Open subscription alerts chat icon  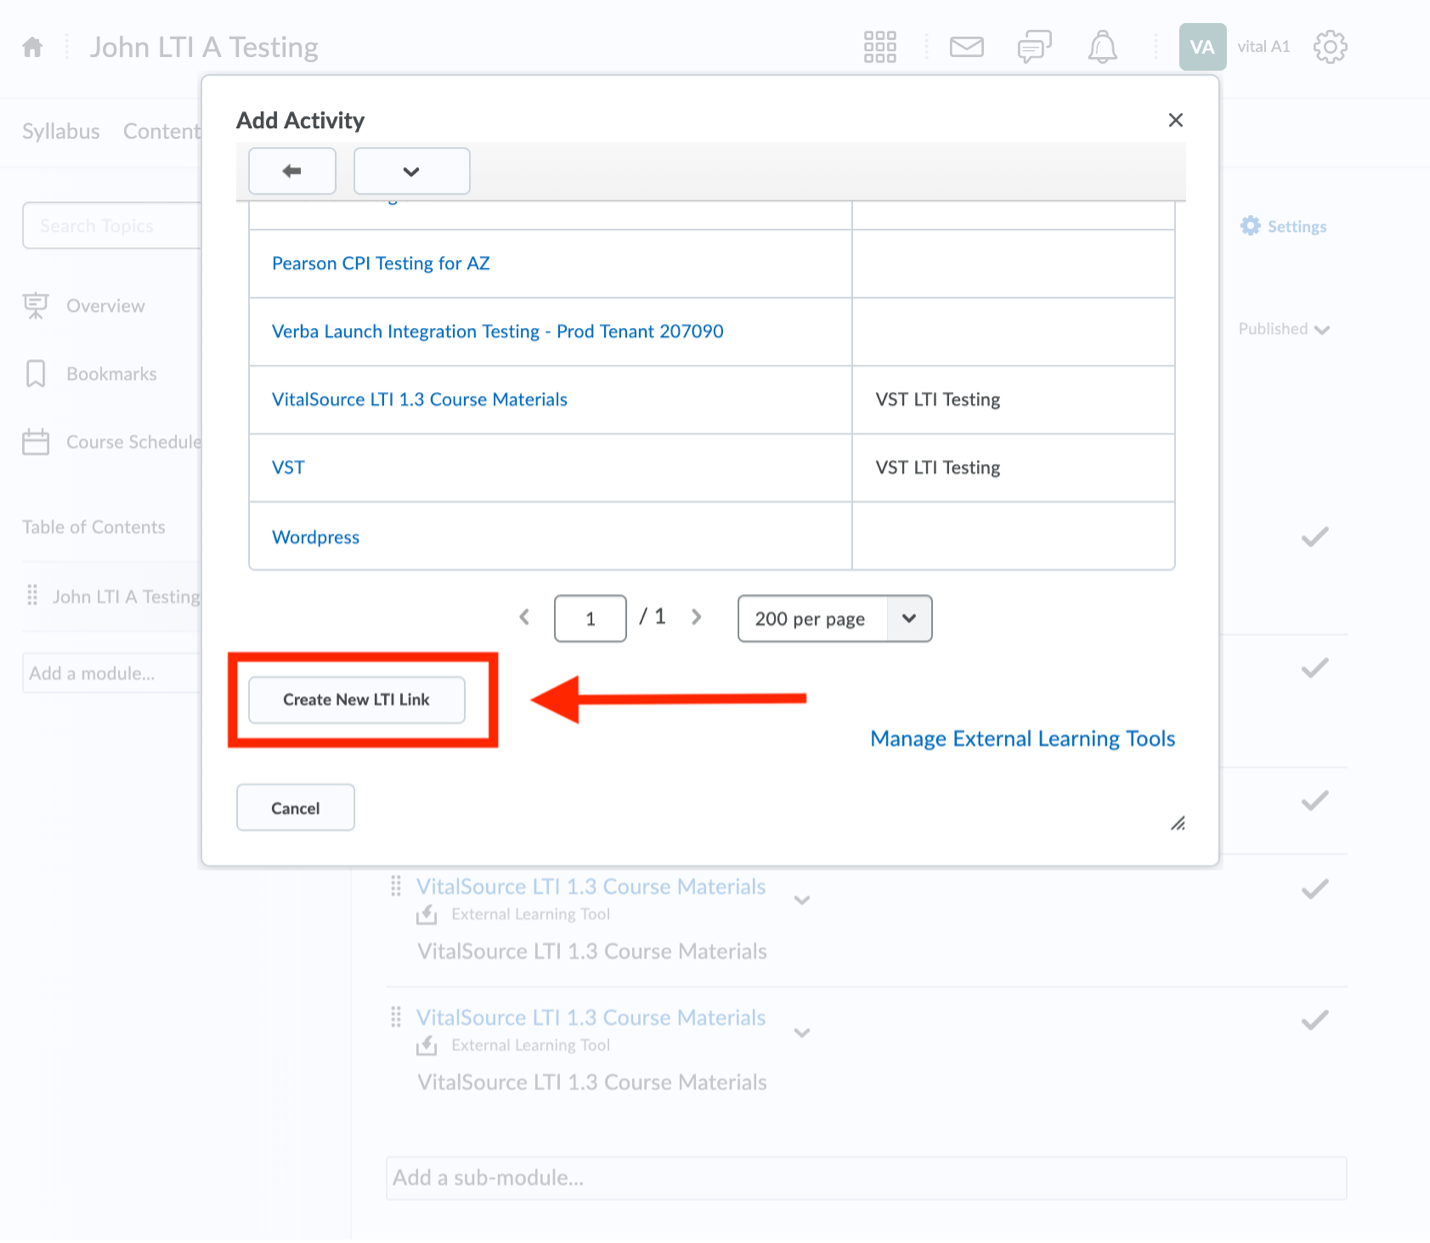tap(1035, 47)
